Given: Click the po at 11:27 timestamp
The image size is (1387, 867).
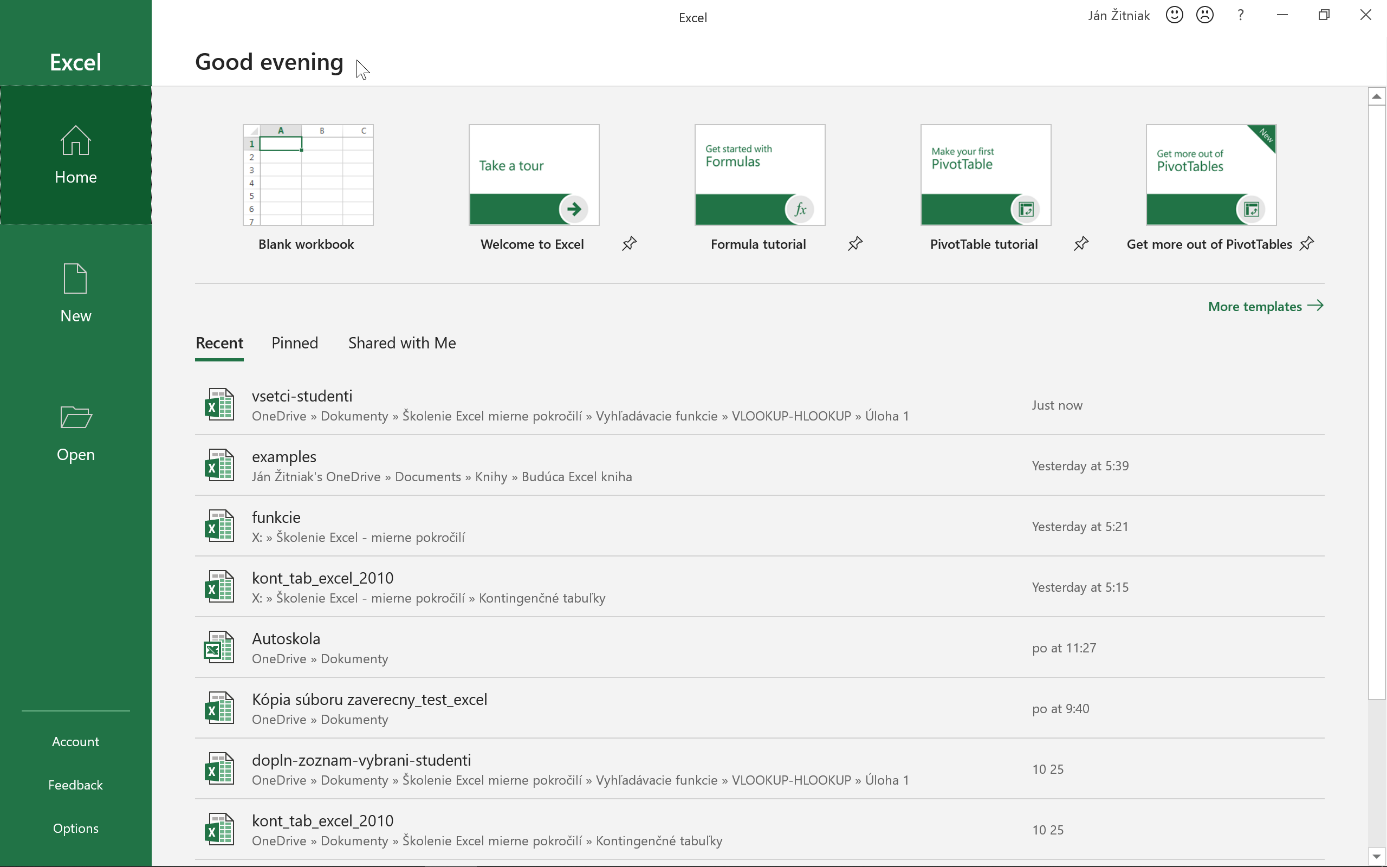Looking at the screenshot, I should click(1064, 648).
